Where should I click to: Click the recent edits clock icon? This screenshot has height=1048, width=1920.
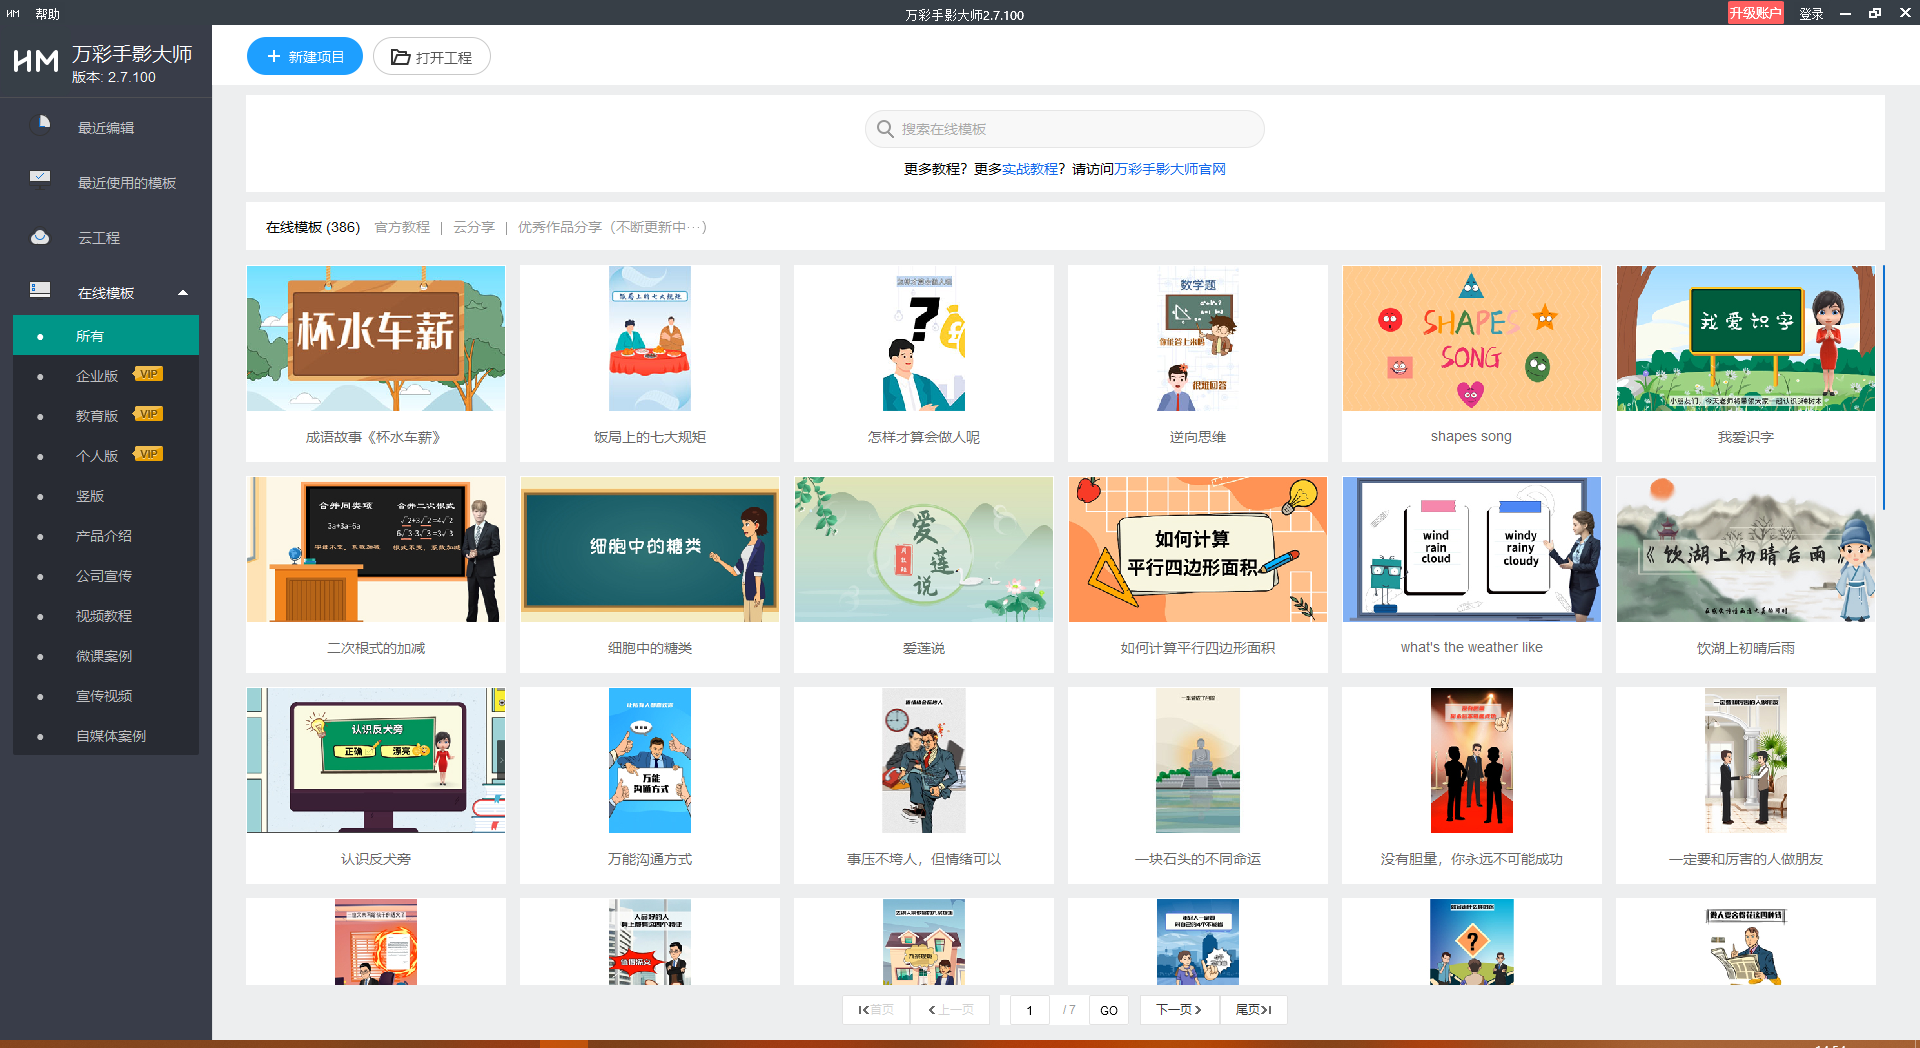[x=40, y=125]
